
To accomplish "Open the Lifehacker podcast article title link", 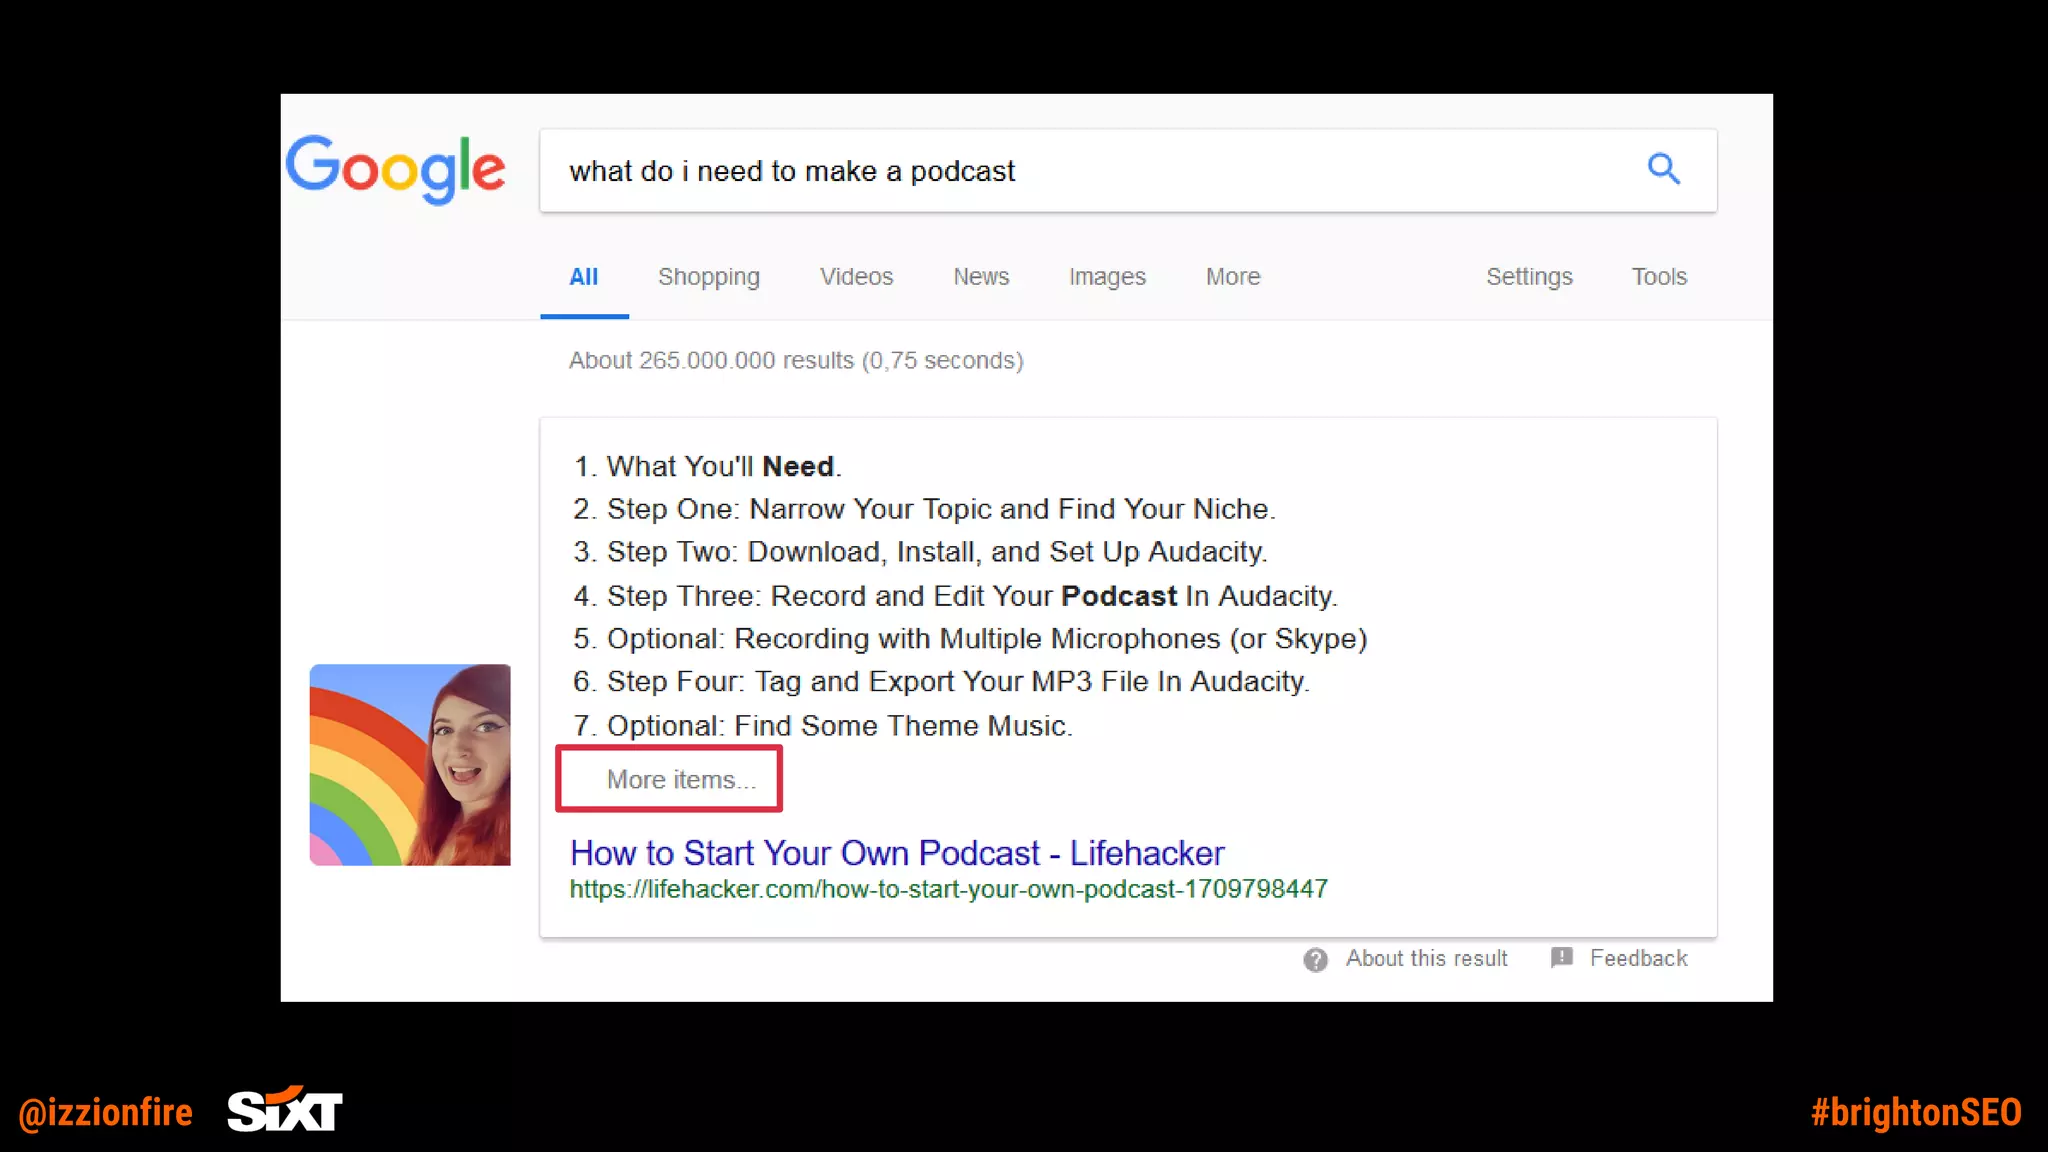I will coord(896,853).
